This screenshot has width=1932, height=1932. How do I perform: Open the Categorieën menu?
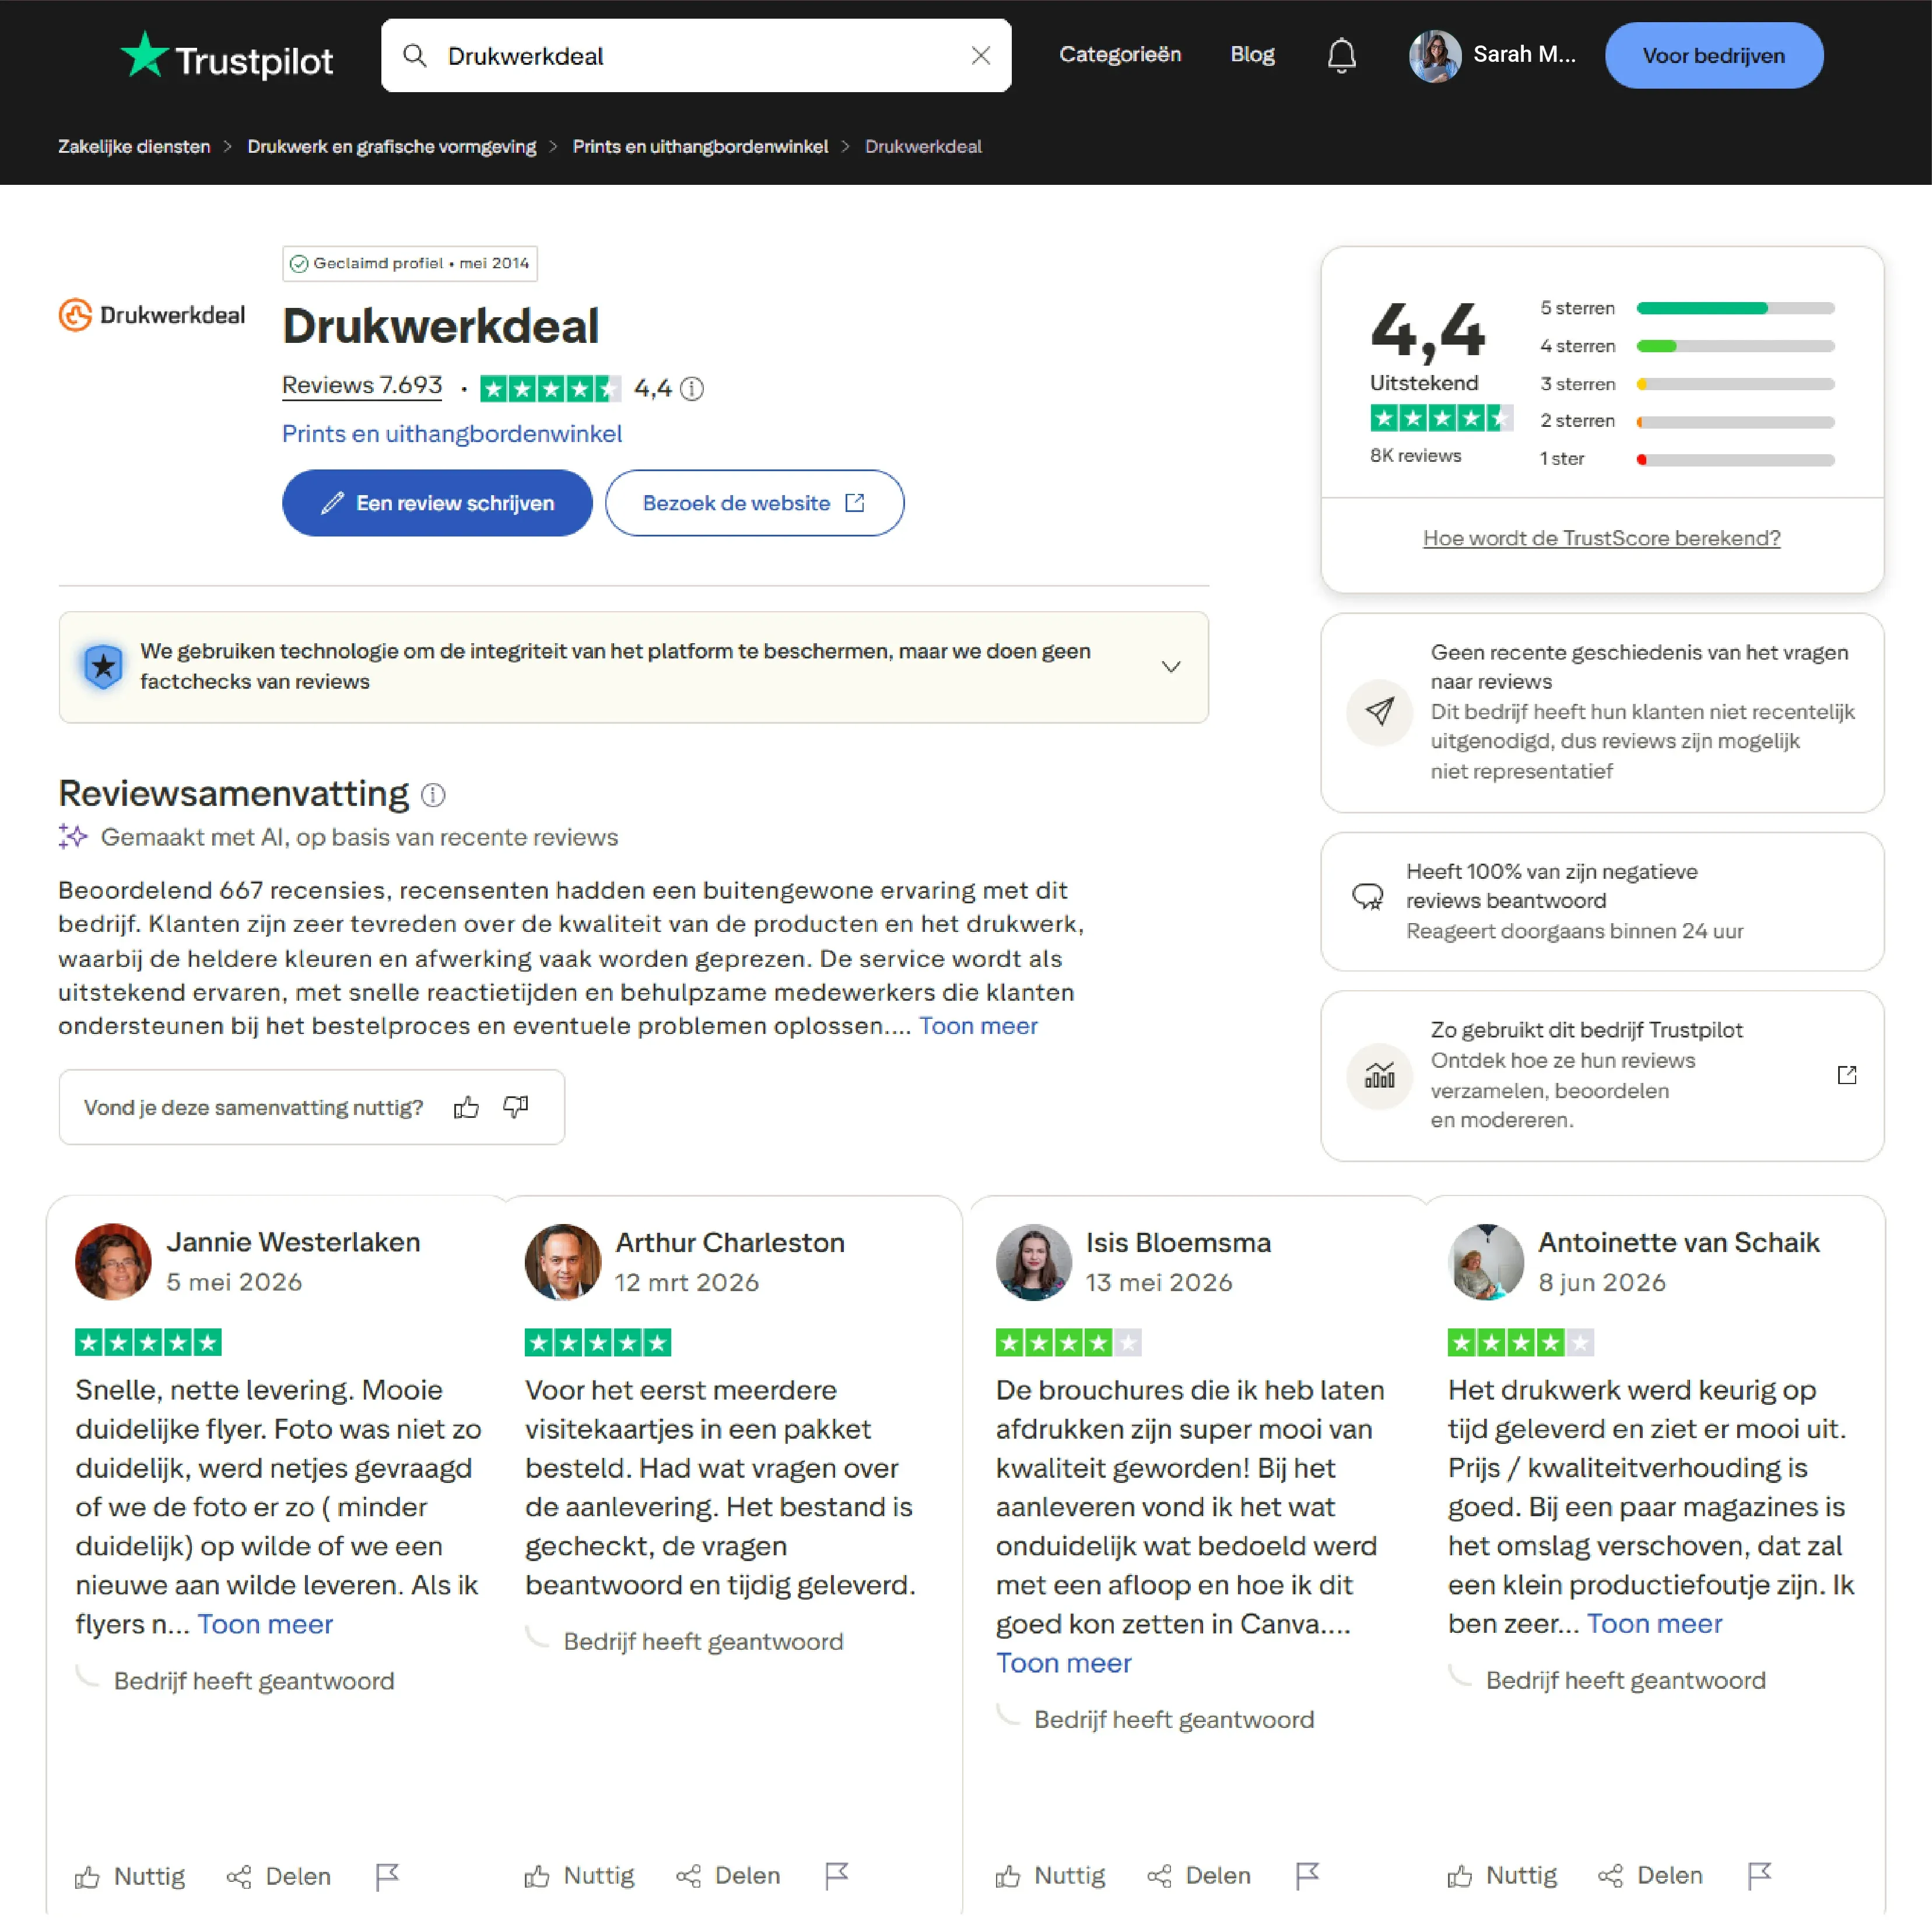click(x=1120, y=55)
